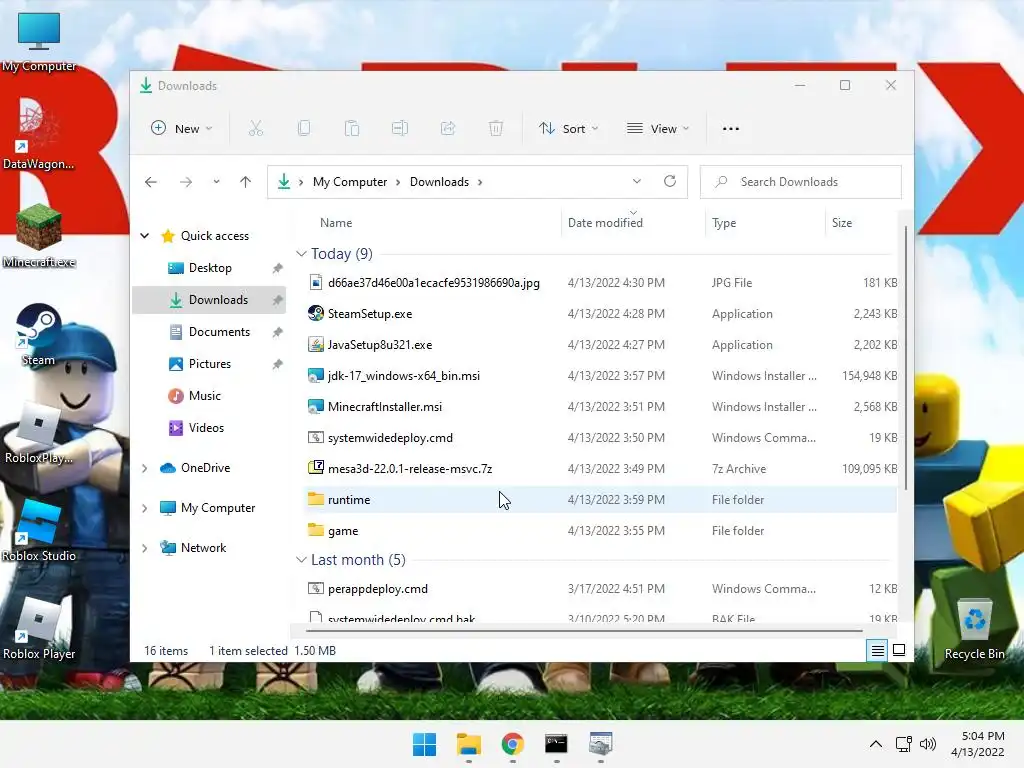Screen dimensions: 1024x768
Task: Open the terminal app on taskbar
Action: 556,744
